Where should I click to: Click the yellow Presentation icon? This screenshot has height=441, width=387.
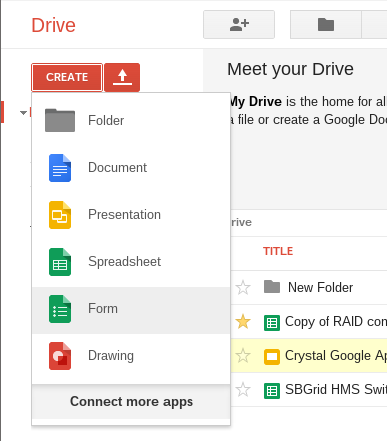click(x=60, y=215)
